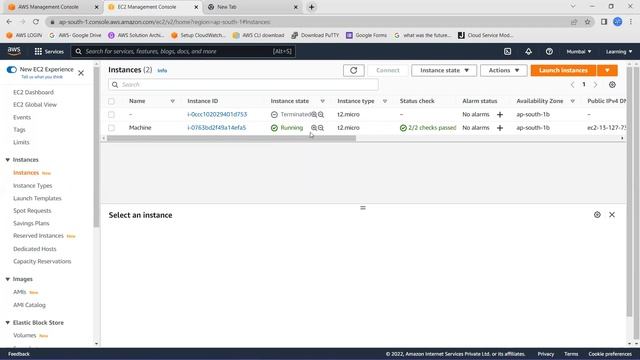Screen dimensions: 640x360
Task: Go back in browser history
Action: pos(9,22)
